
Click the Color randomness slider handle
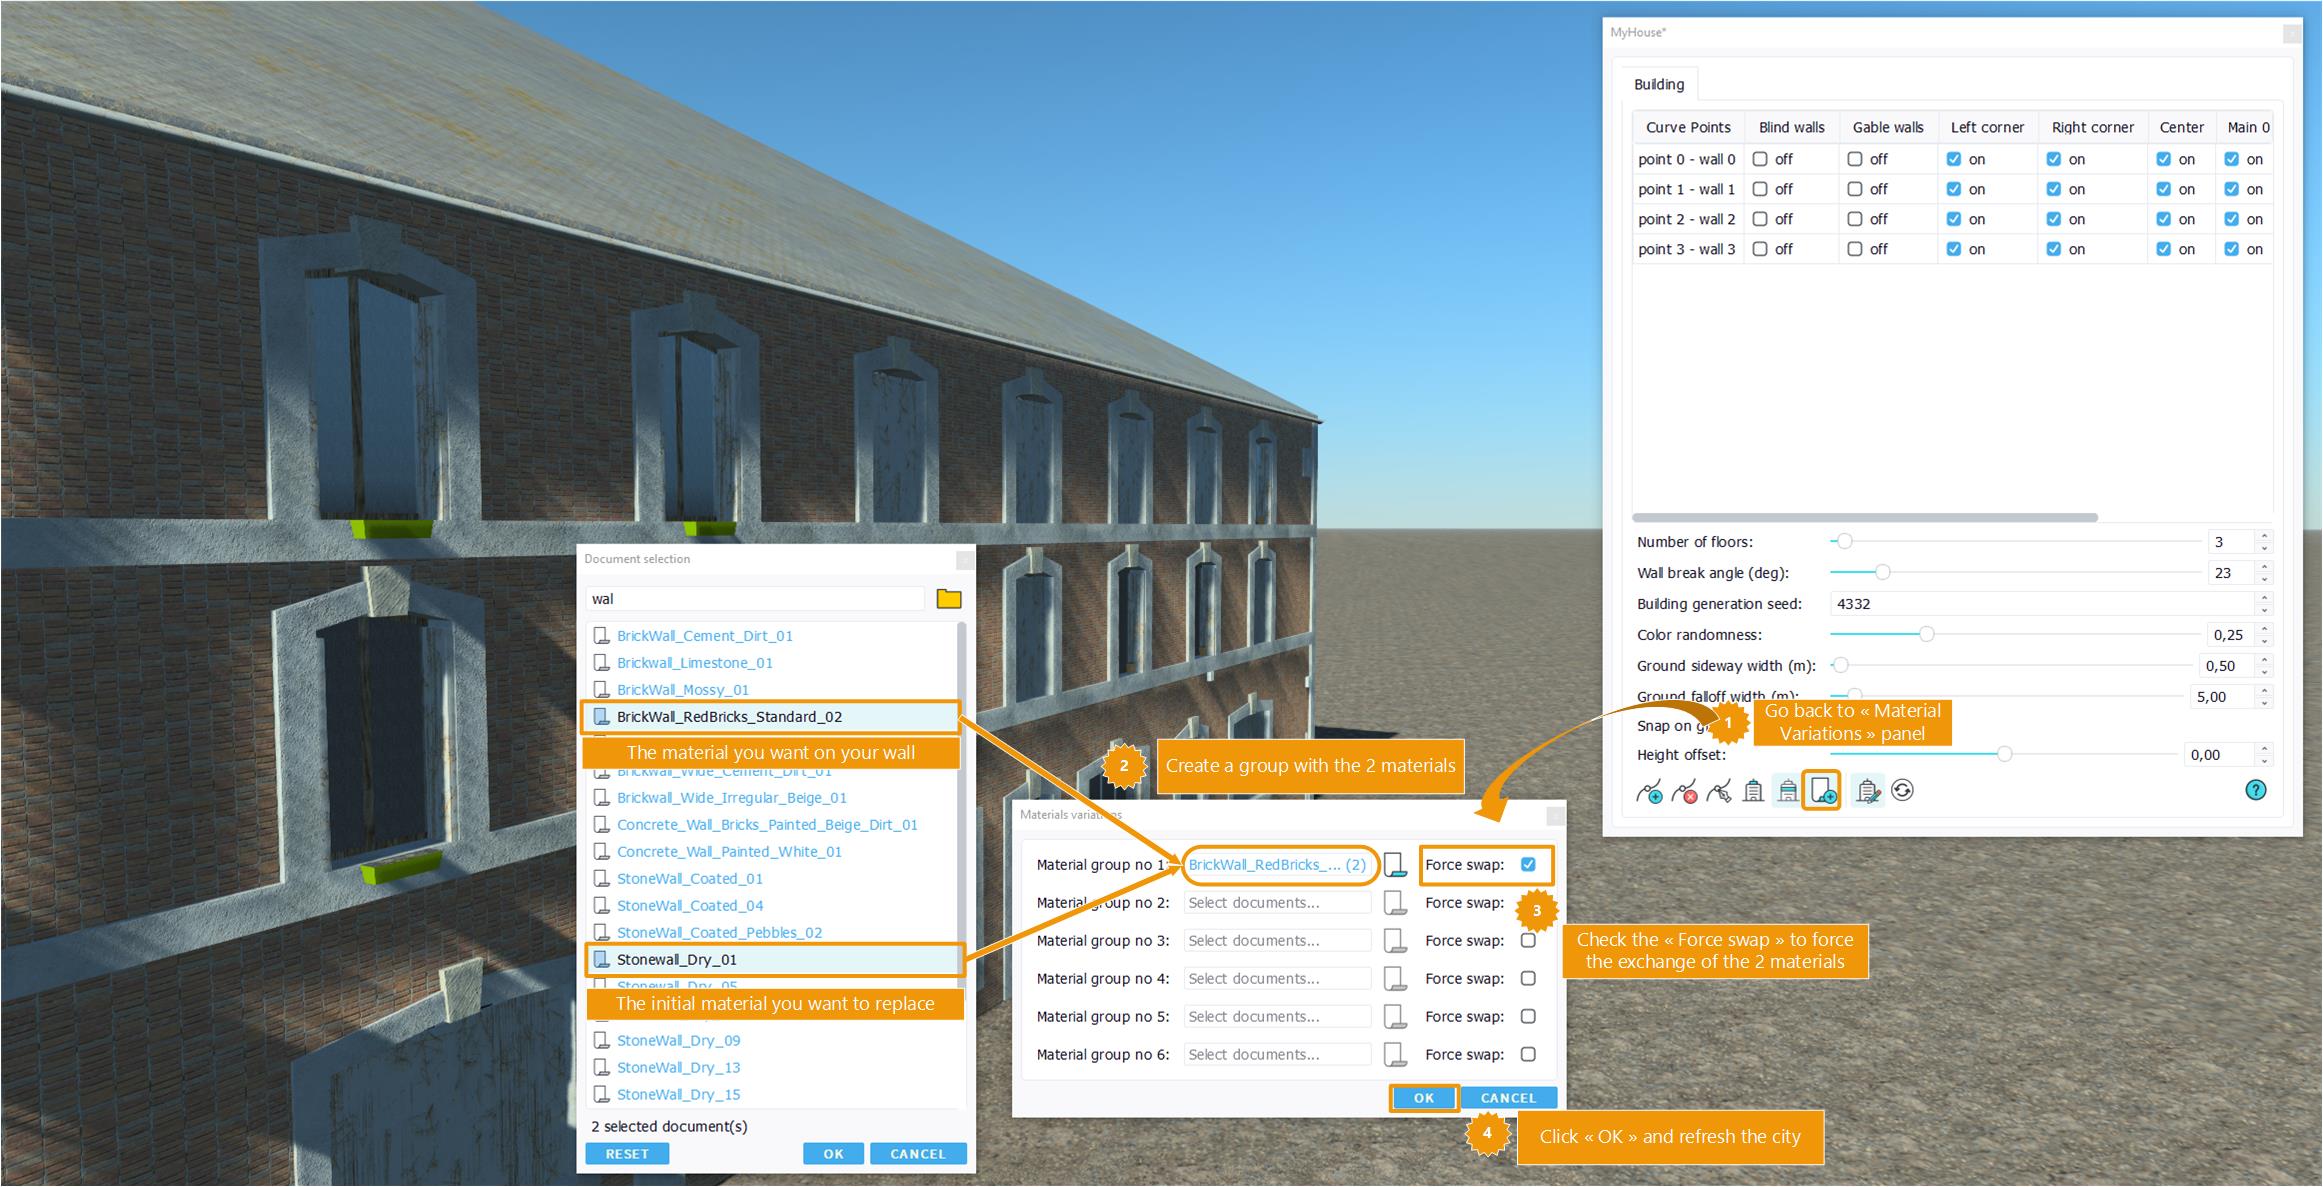[1926, 634]
